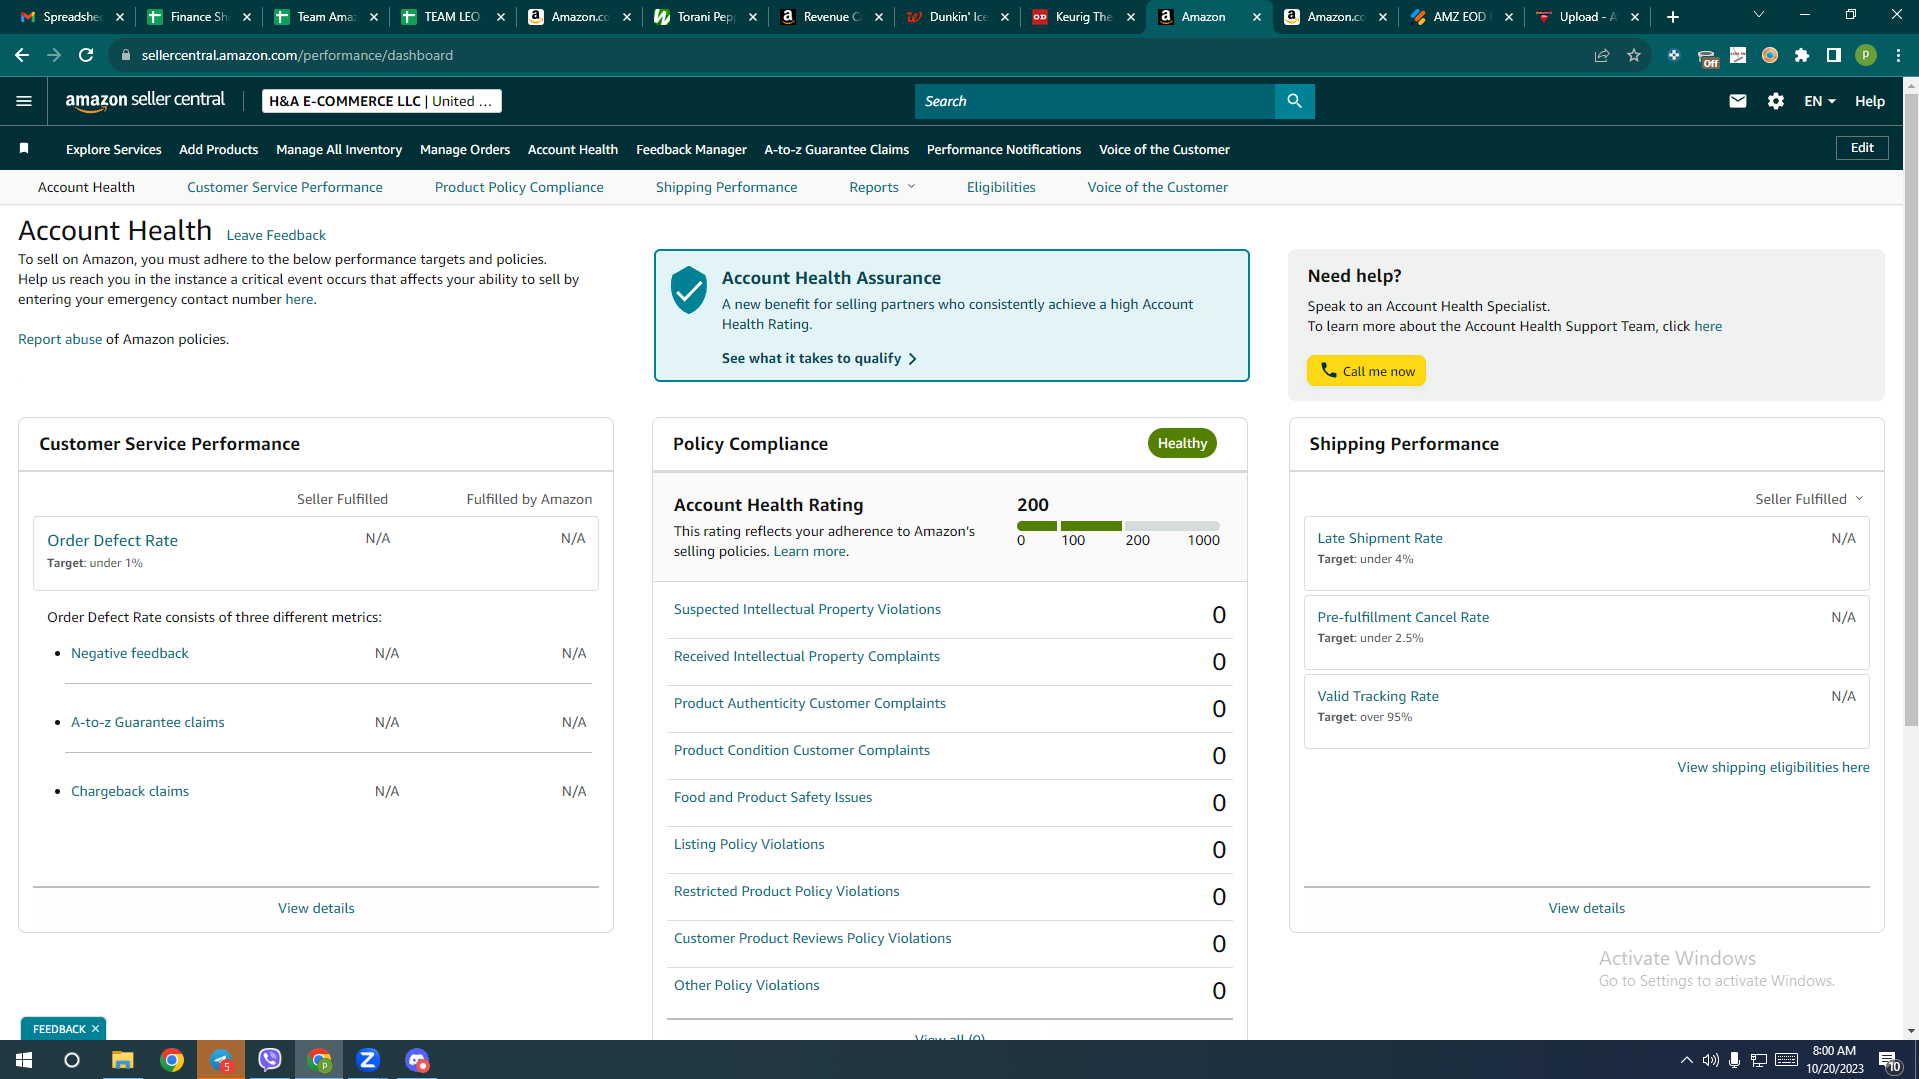Open File Explorer from taskbar
This screenshot has width=1919, height=1079.
[123, 1060]
